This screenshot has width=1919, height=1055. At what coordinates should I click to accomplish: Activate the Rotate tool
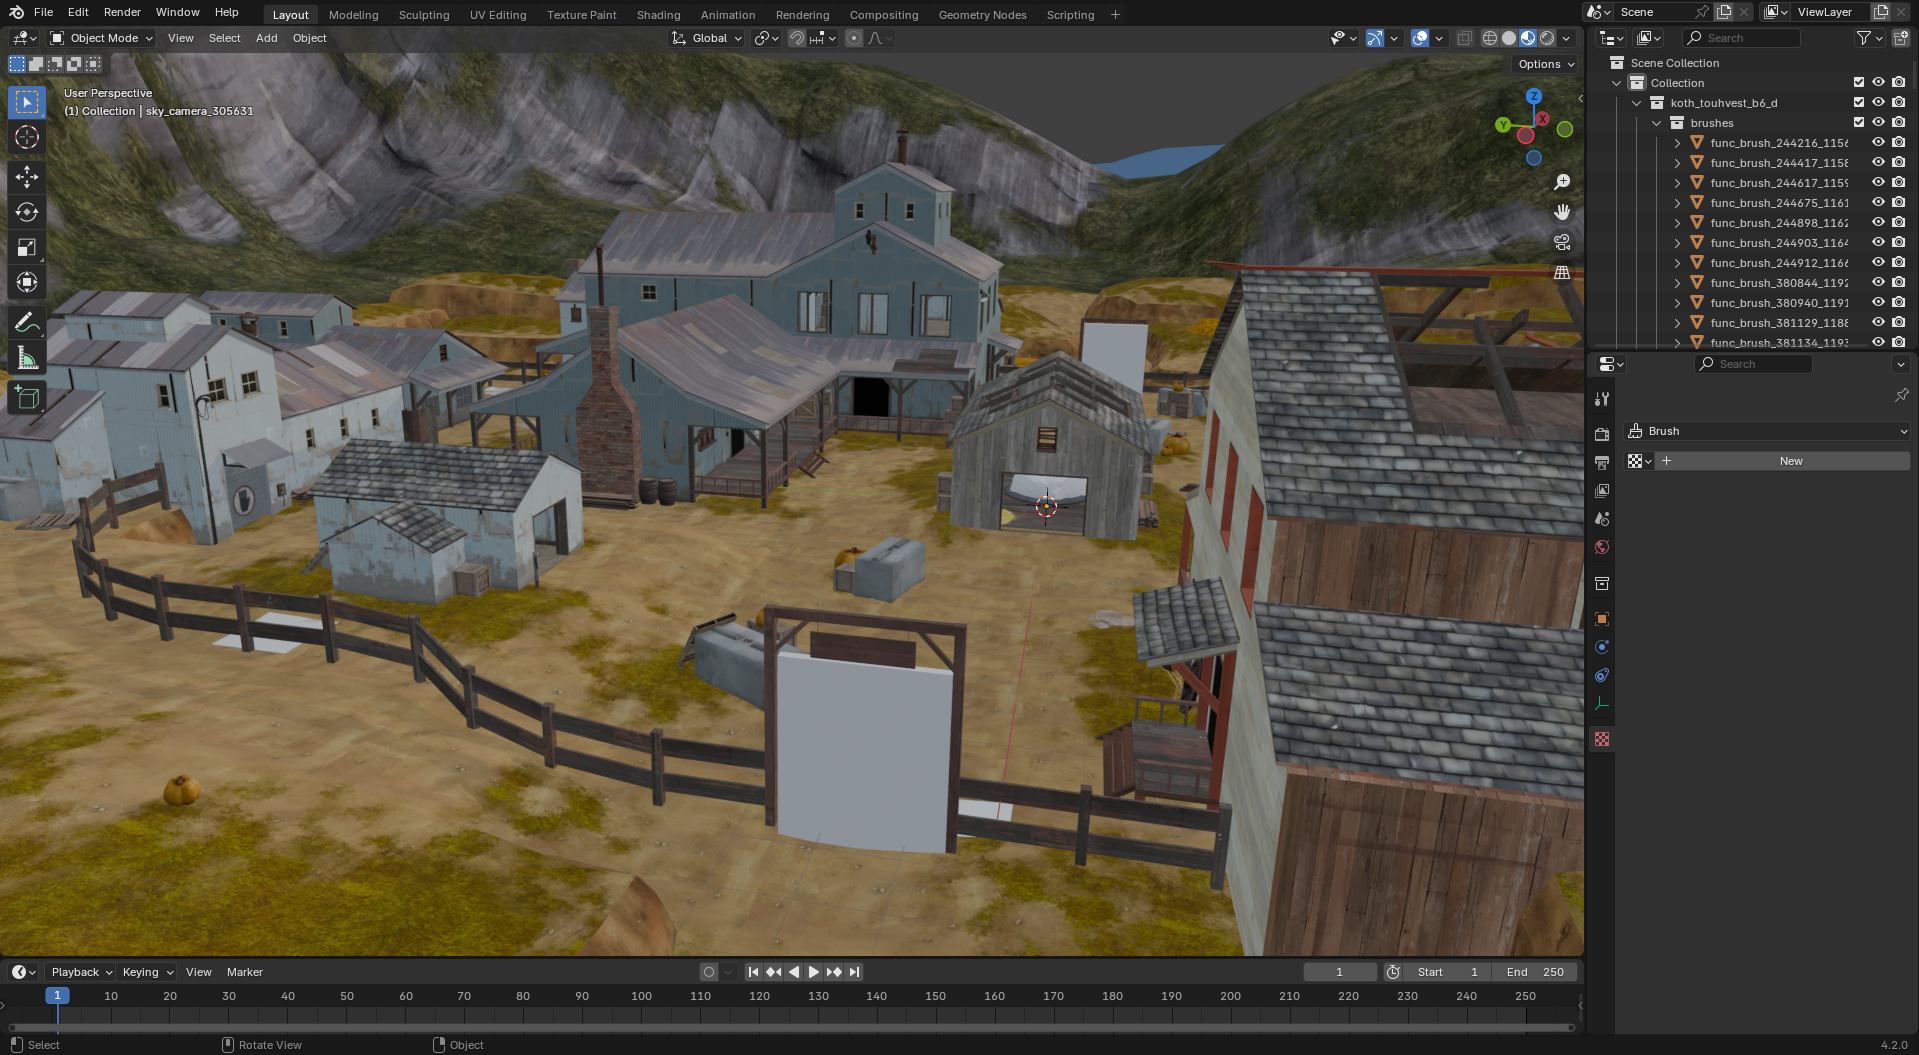27,212
